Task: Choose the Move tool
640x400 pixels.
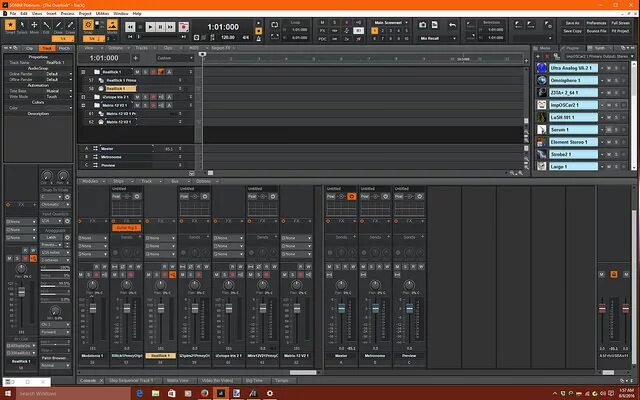Action: [x=34, y=25]
